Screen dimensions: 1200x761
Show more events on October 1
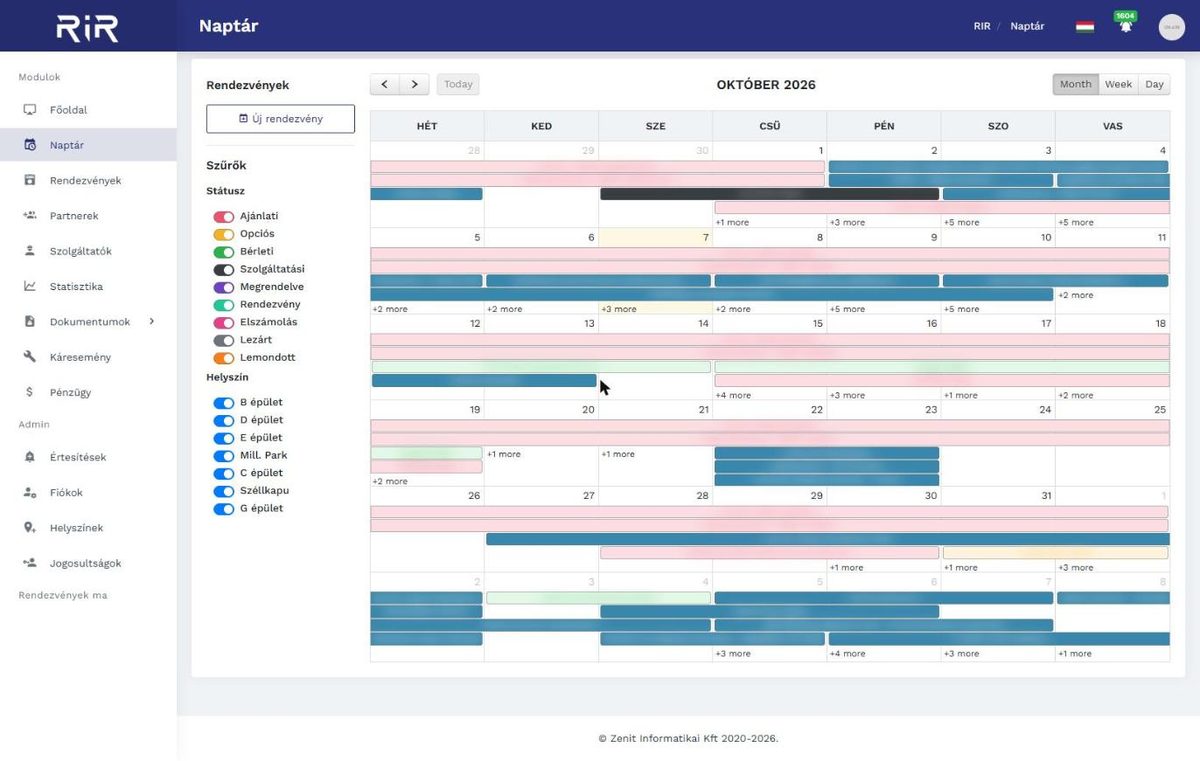(732, 222)
